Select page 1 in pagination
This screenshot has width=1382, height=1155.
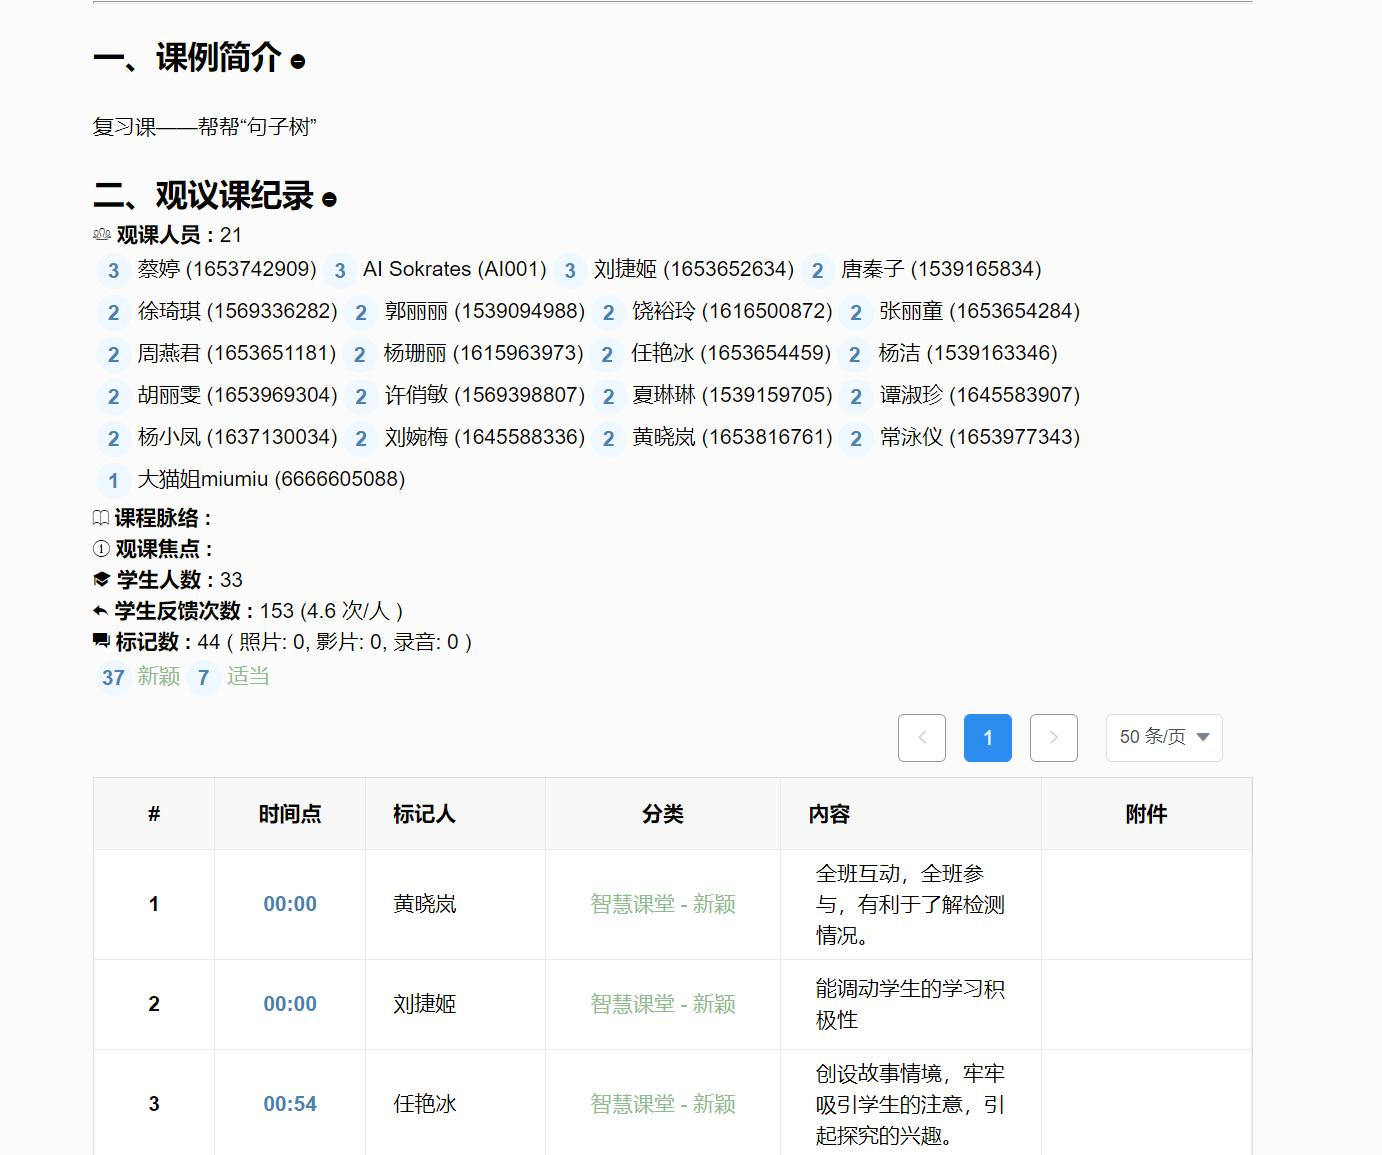987,738
